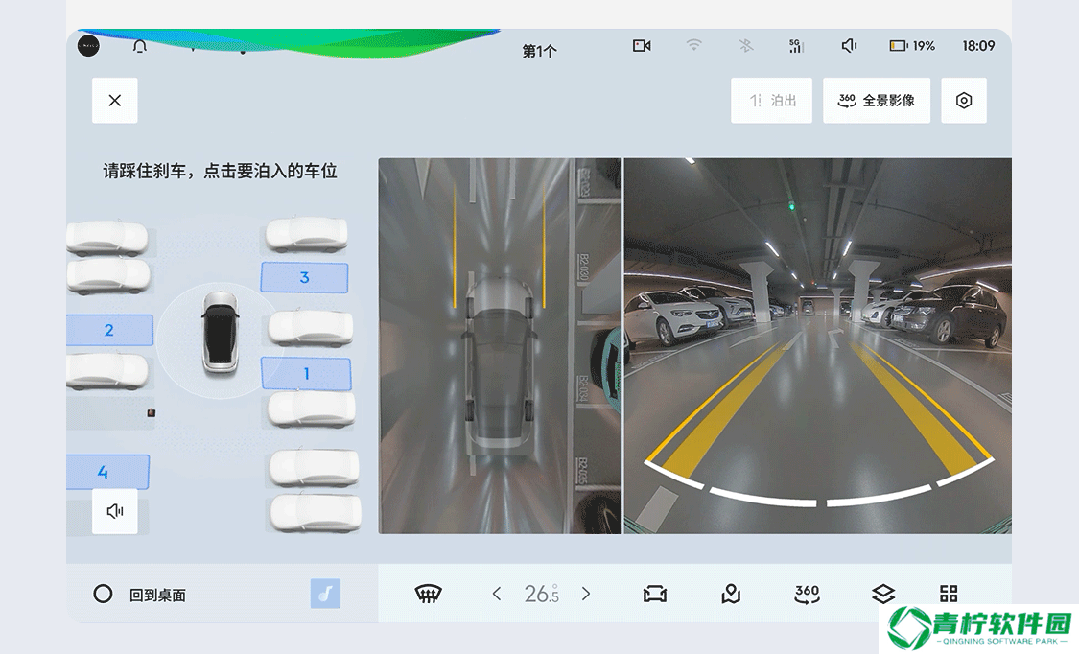Screen dimensions: 1079x654
Task: Open Wi-Fi settings from status bar
Action: coord(694,45)
